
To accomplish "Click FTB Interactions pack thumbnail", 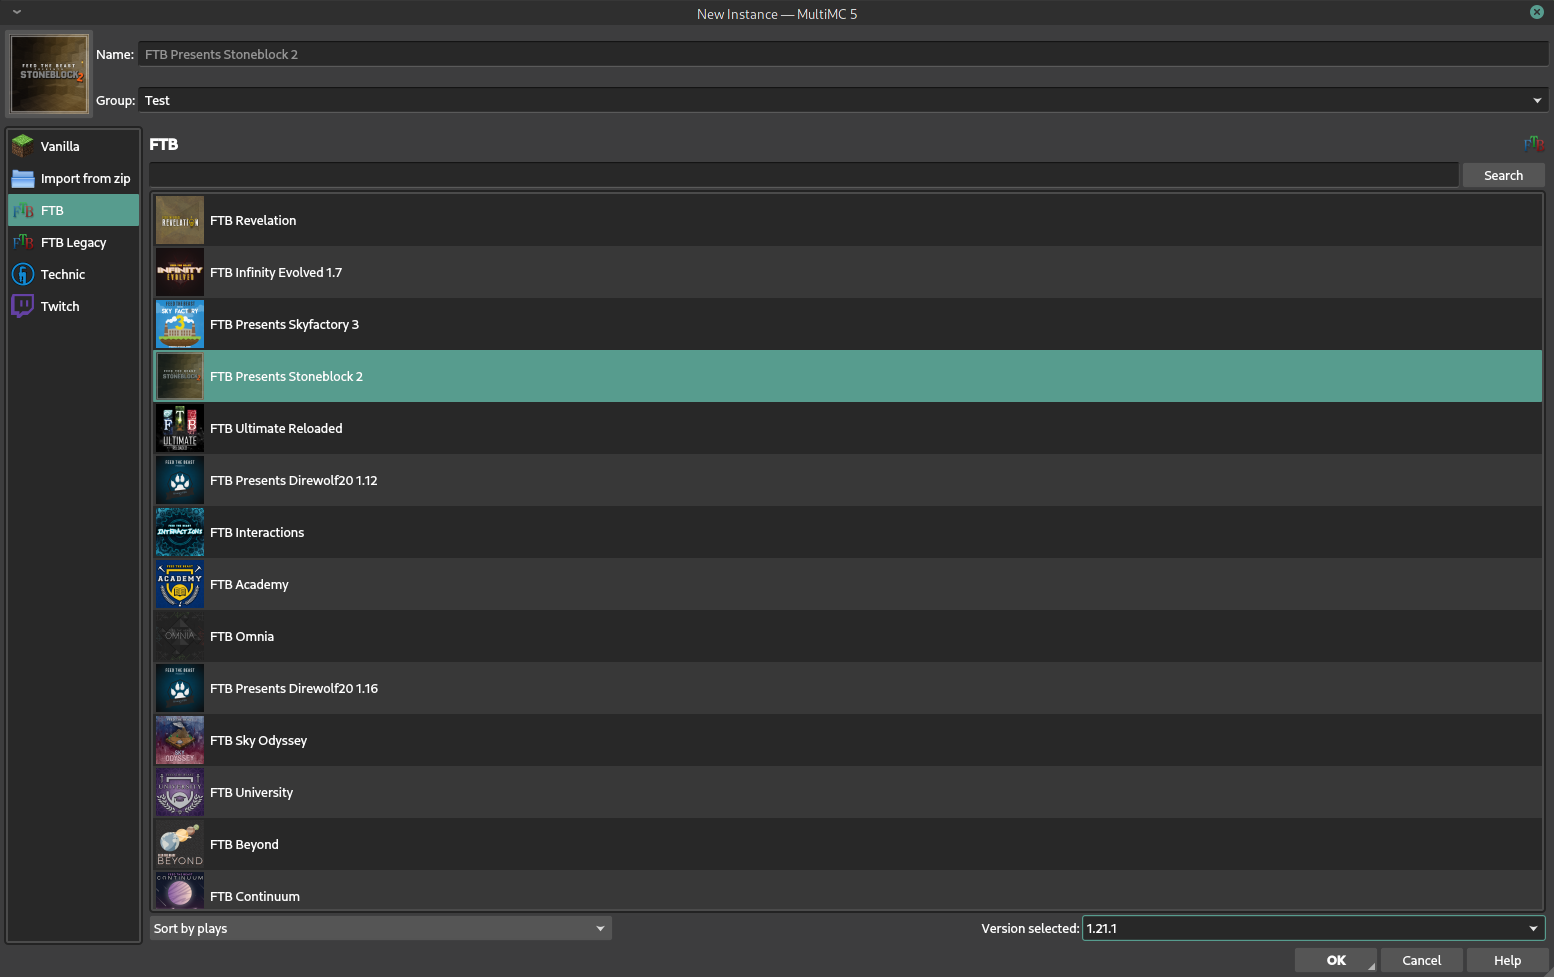I will click(180, 532).
